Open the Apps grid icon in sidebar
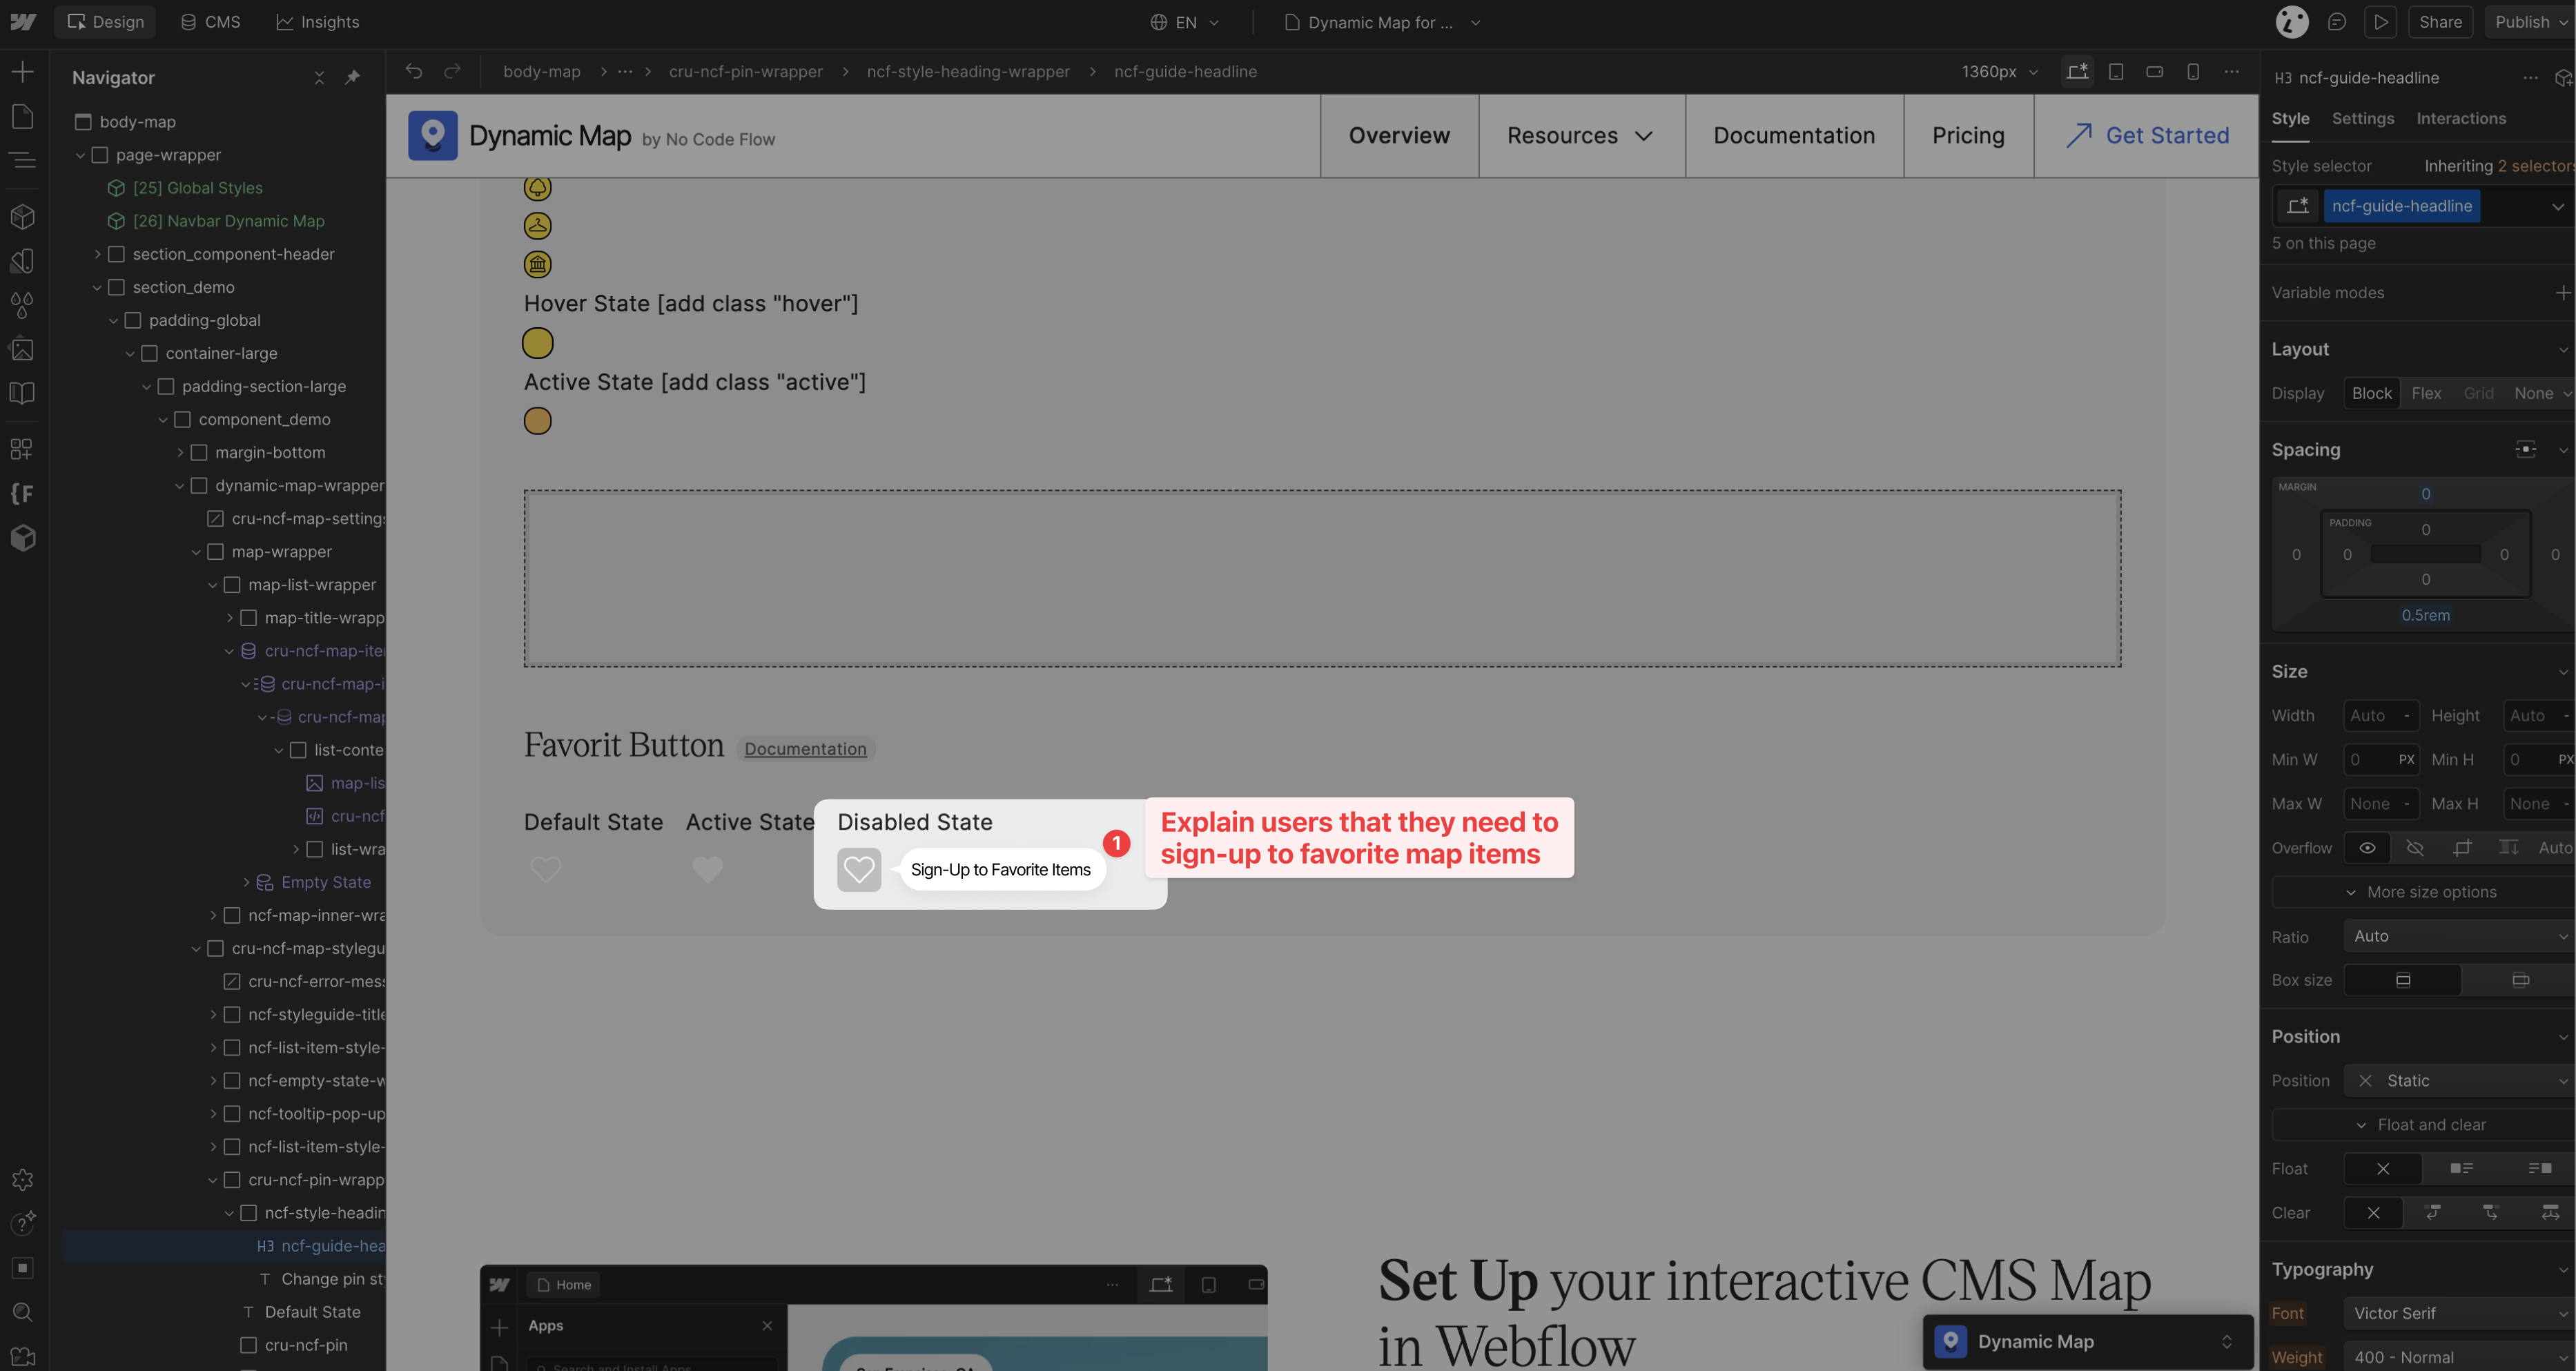 coord(22,449)
